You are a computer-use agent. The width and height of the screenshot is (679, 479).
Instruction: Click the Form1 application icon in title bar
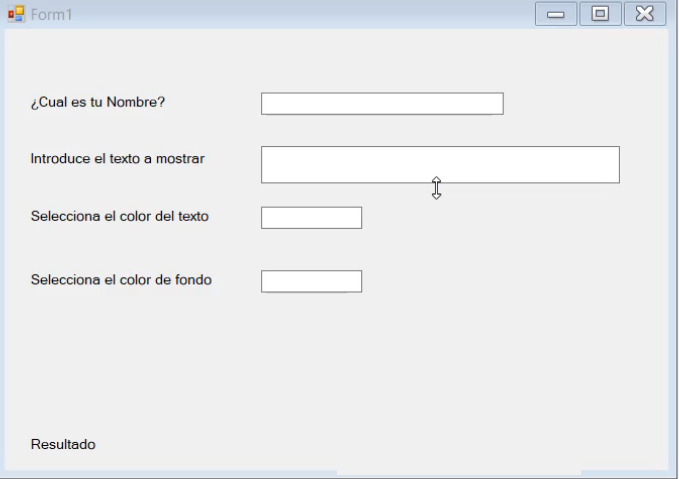coord(16,14)
